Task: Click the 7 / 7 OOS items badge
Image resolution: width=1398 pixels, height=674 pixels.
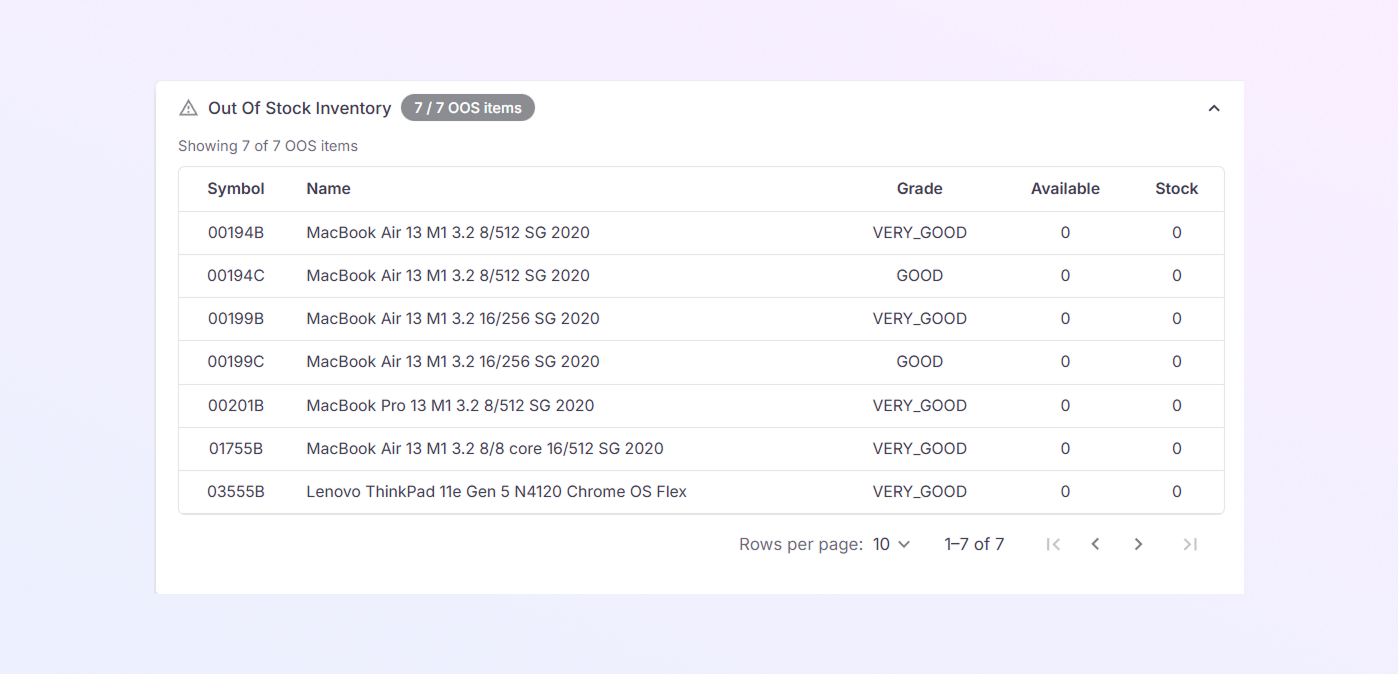Action: pyautogui.click(x=468, y=108)
